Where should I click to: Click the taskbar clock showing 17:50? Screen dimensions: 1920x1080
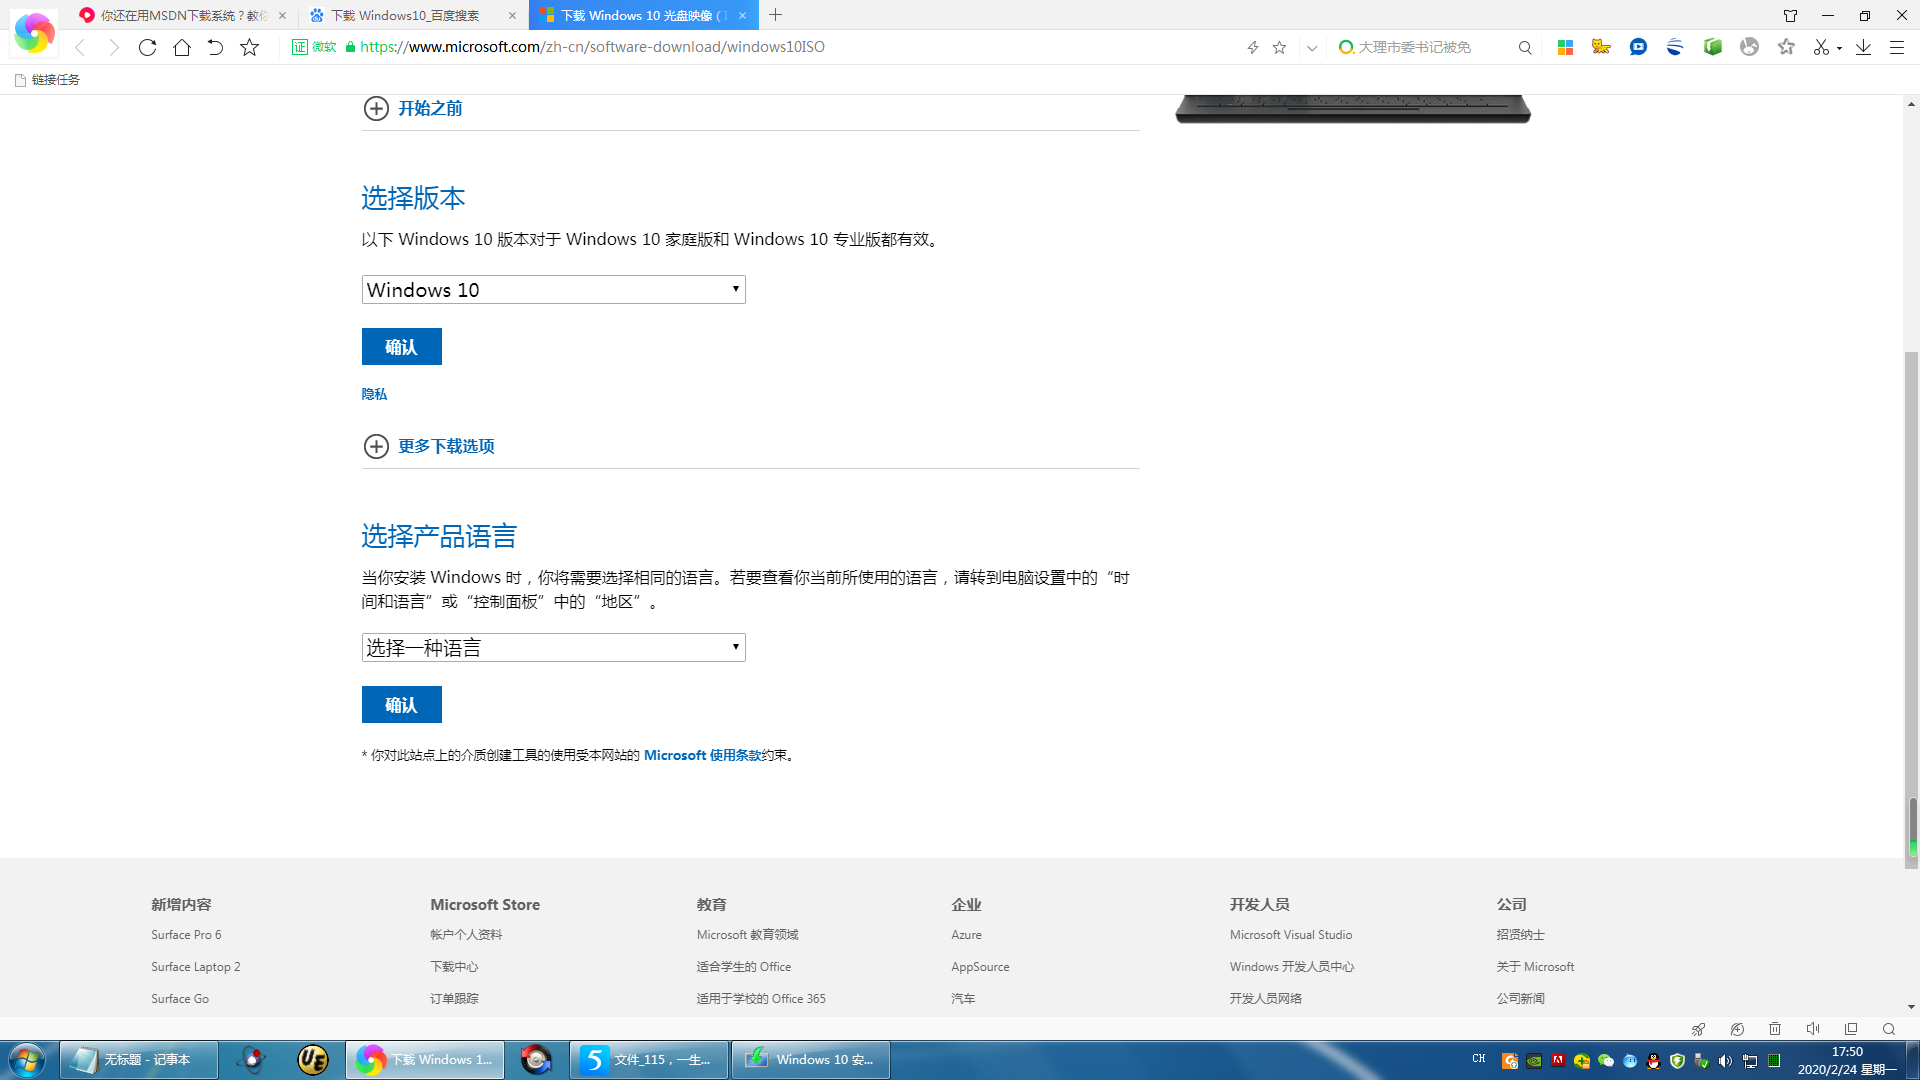1847,1060
